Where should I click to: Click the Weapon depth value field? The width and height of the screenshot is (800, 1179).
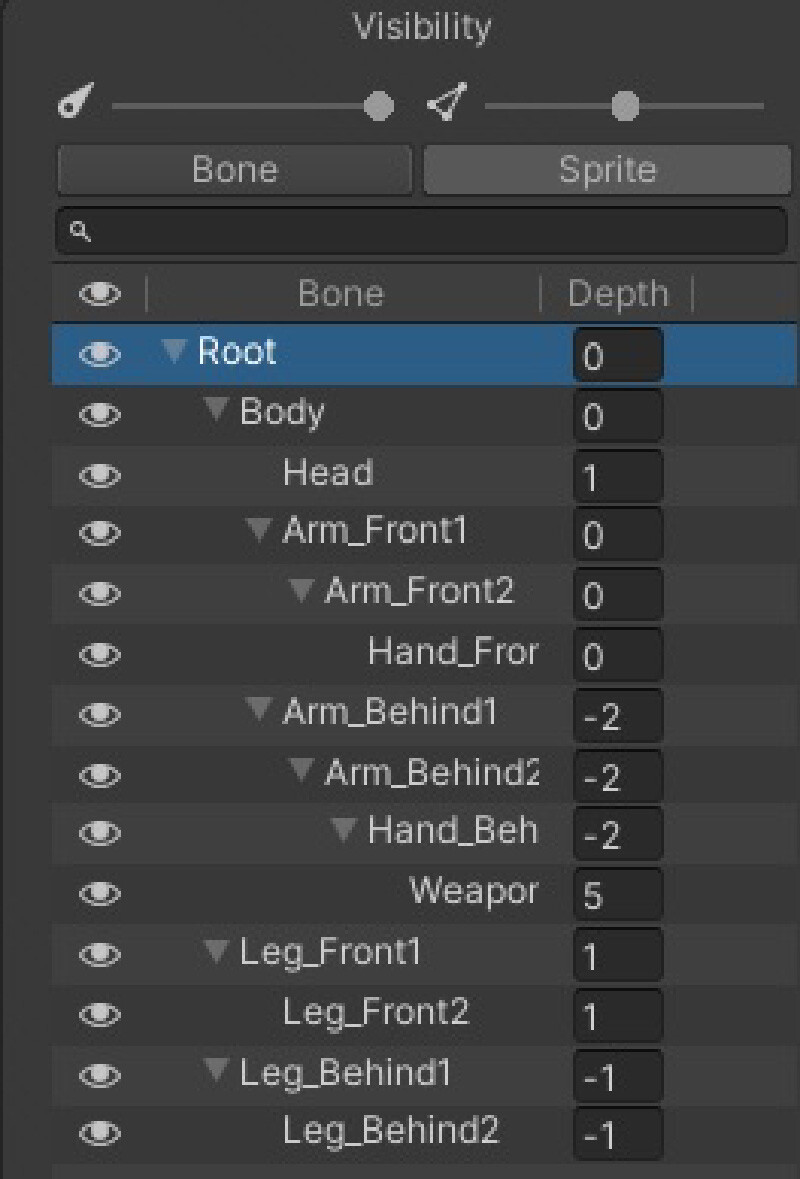(616, 895)
